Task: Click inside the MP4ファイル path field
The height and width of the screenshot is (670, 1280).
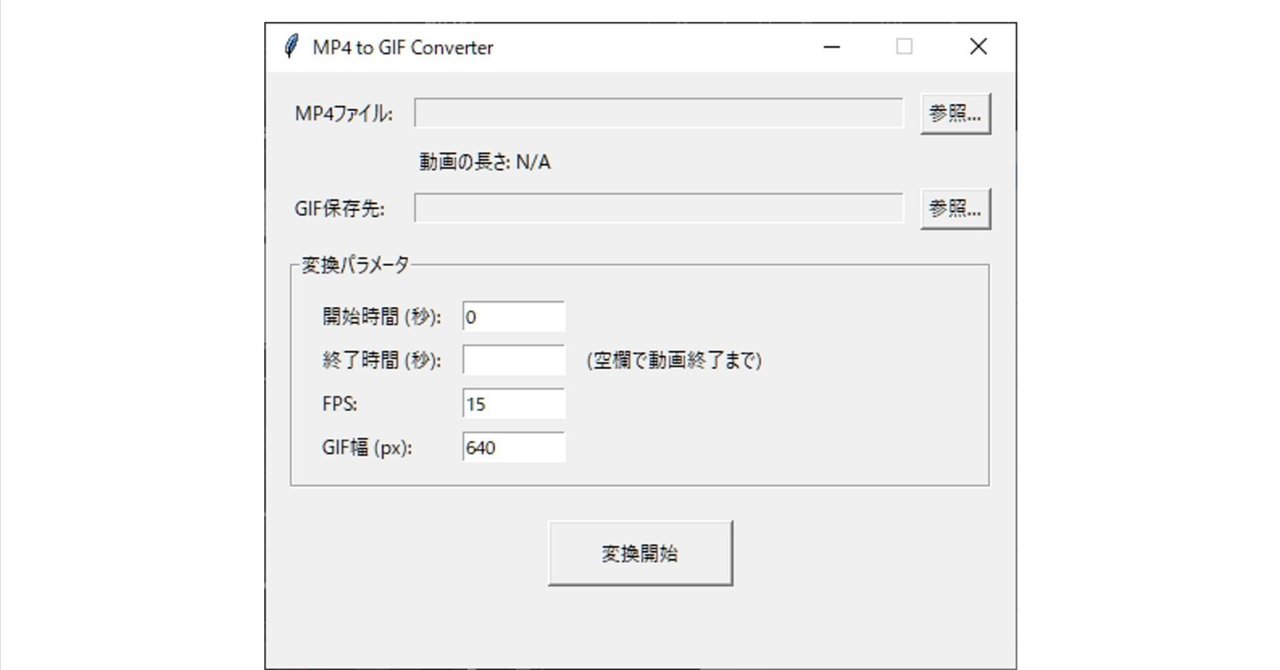Action: (x=660, y=113)
